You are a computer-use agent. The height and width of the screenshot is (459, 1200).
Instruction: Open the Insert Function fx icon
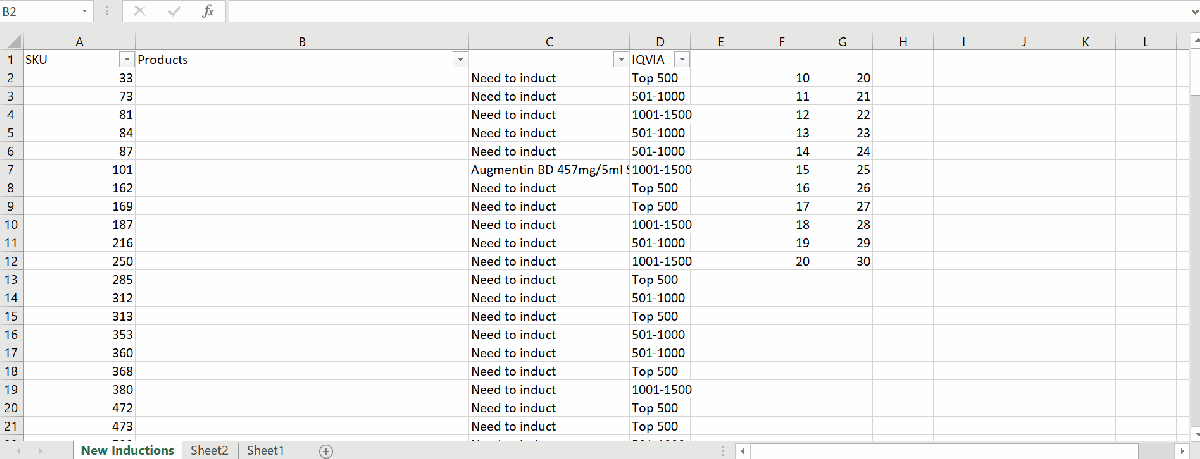(x=207, y=11)
